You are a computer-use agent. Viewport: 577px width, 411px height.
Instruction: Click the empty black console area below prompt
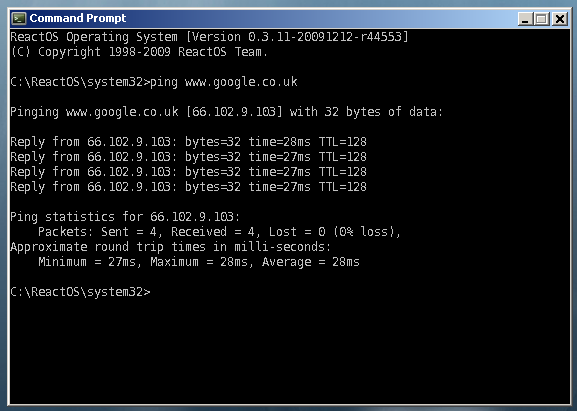coord(289,353)
